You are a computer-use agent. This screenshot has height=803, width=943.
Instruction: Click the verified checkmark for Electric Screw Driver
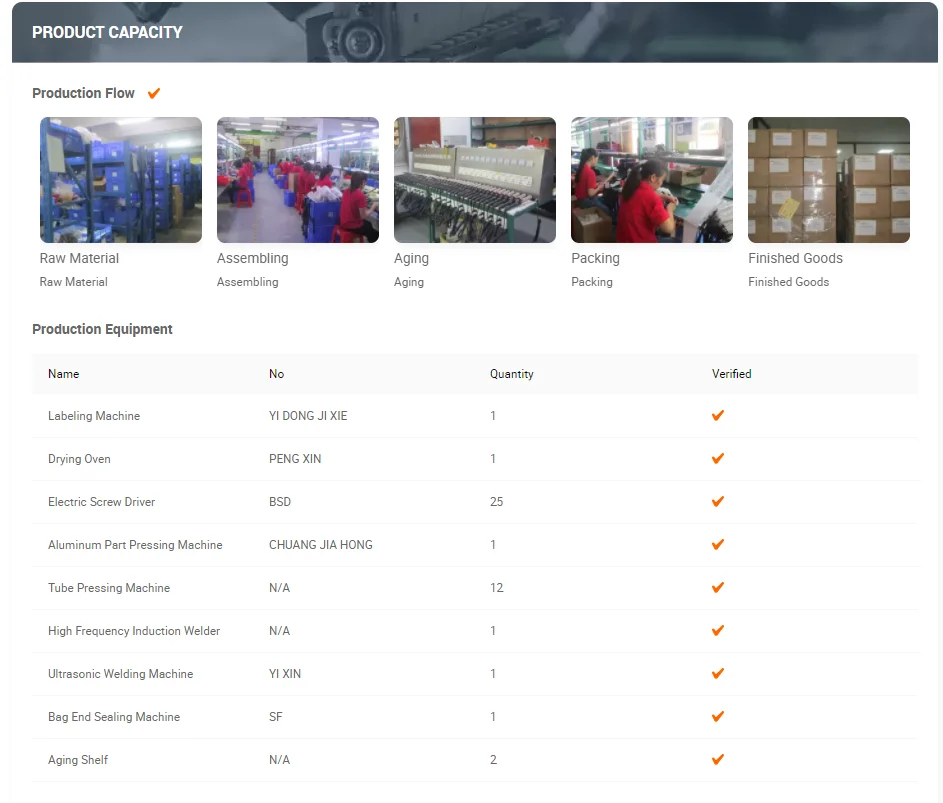tap(717, 502)
